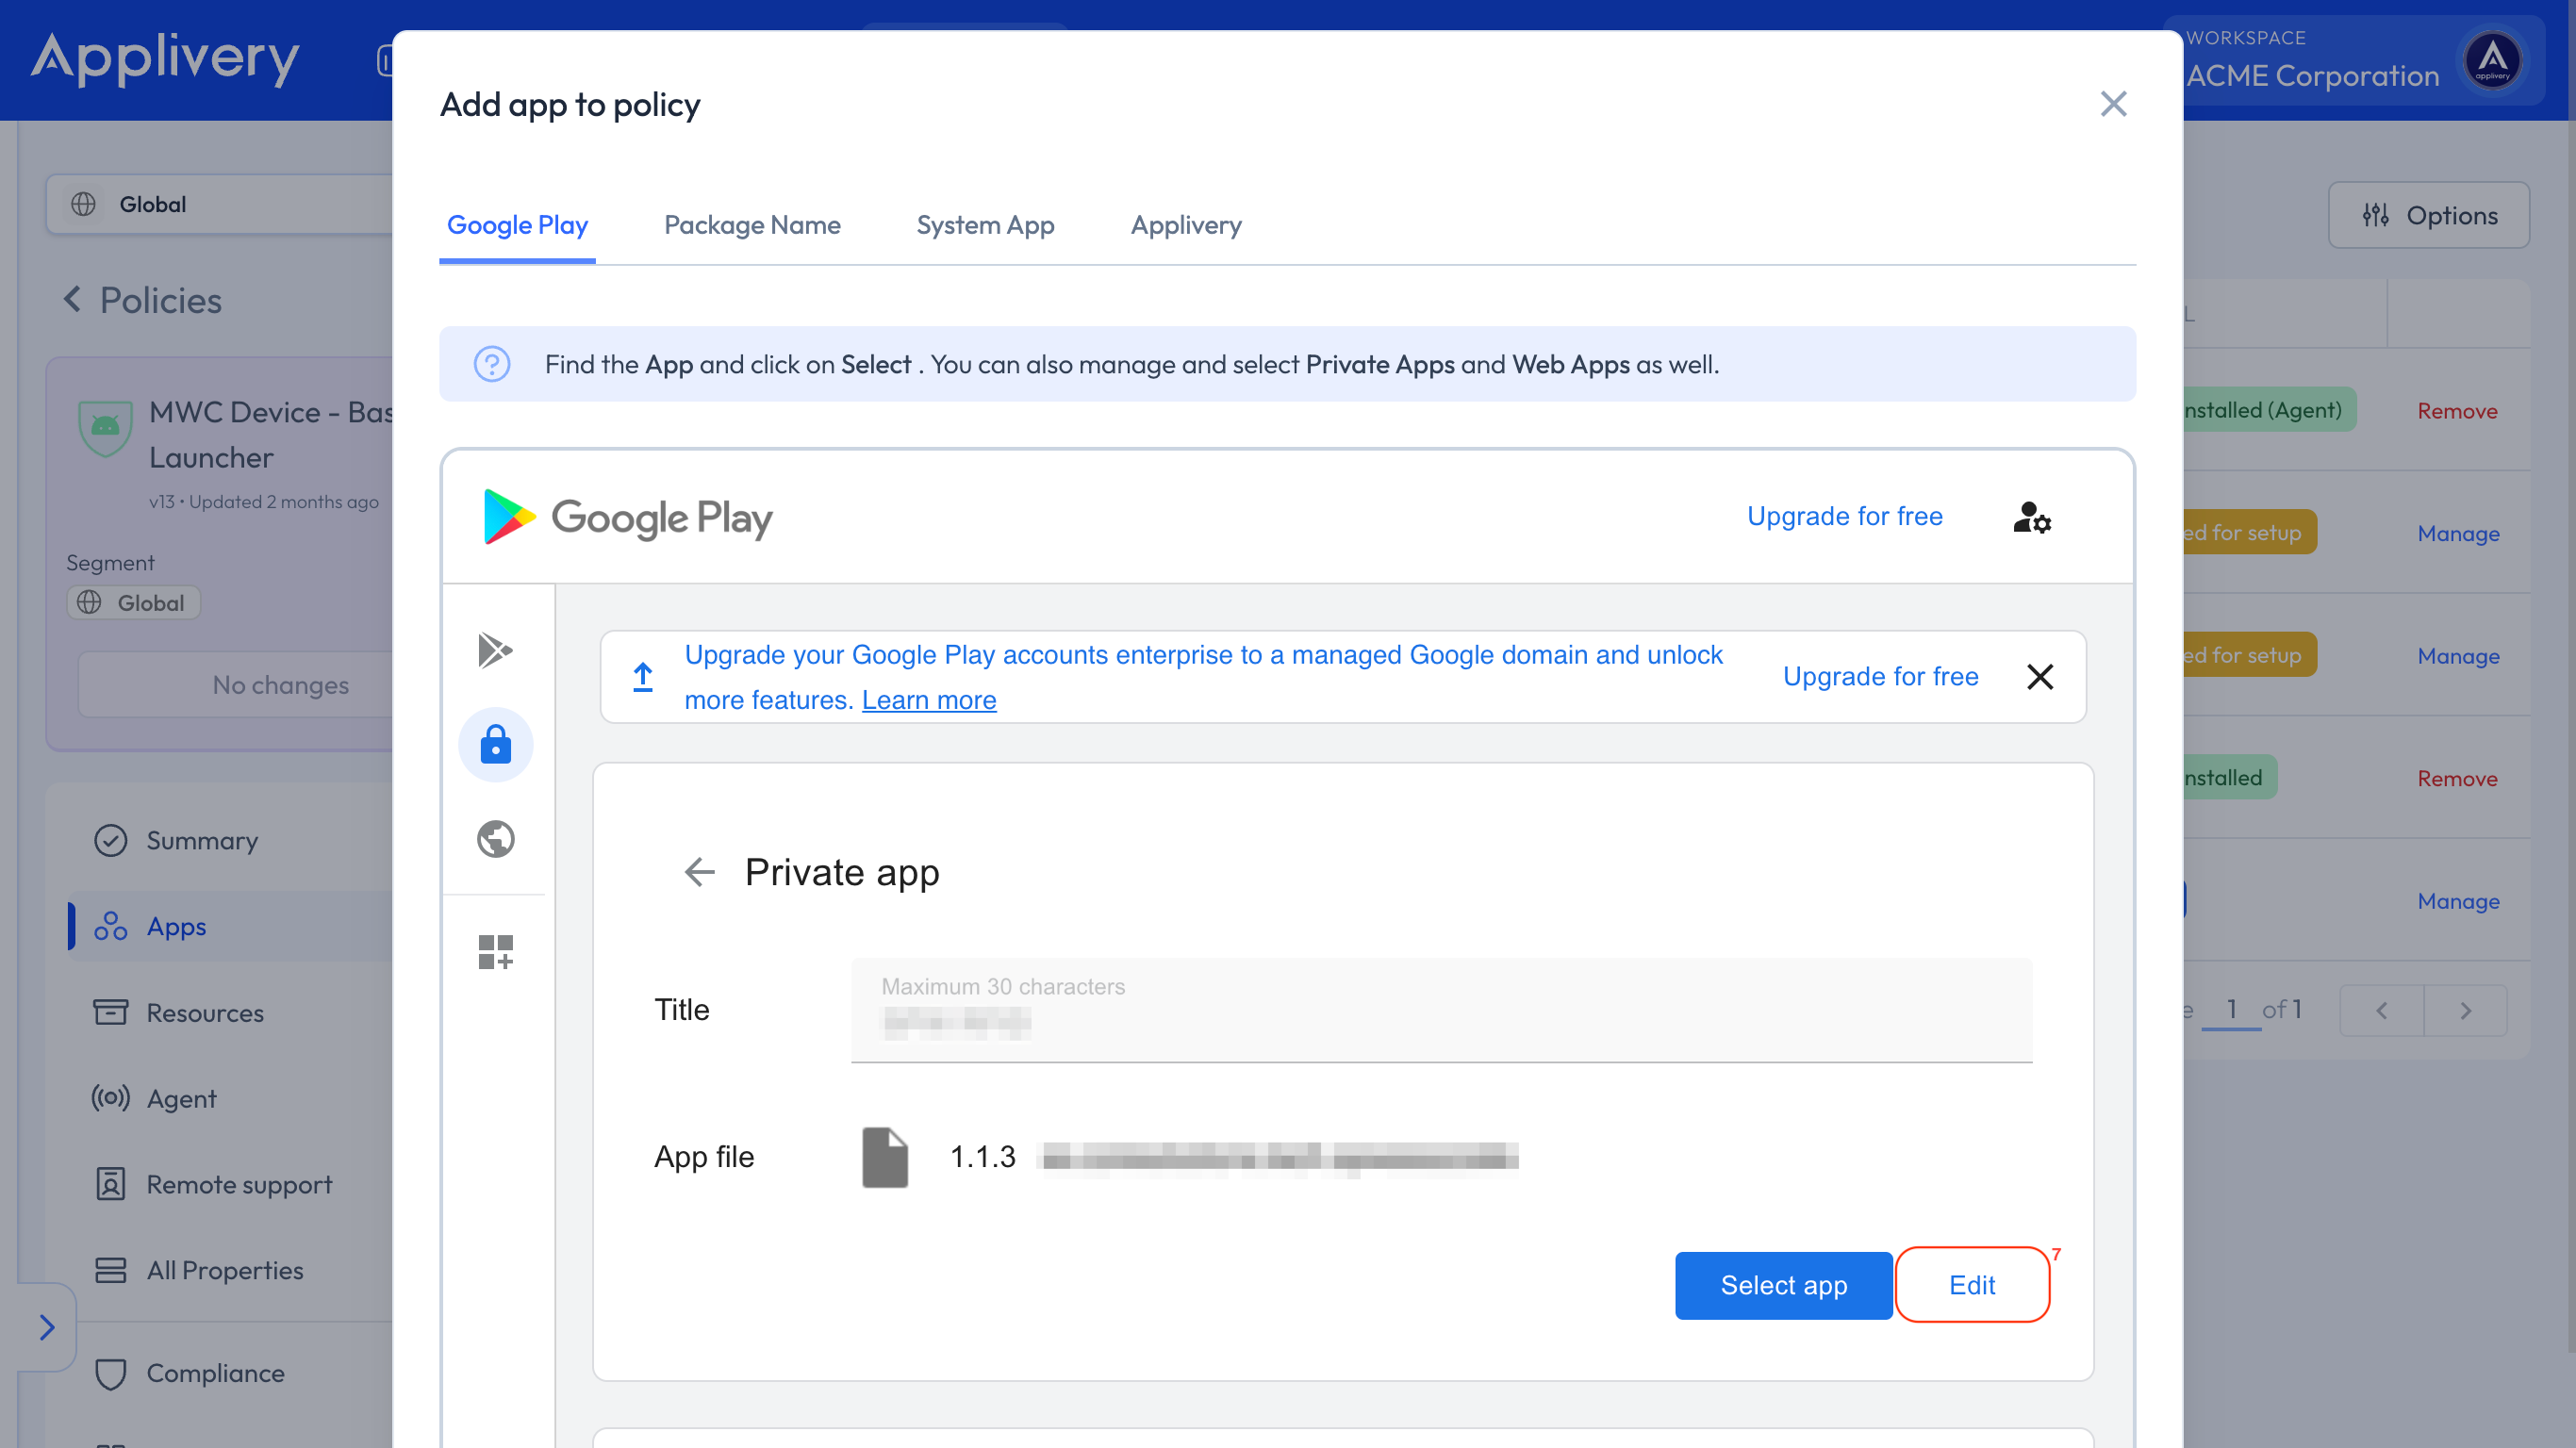Viewport: 2576px width, 1448px height.
Task: Click the Select app button
Action: [1782, 1285]
